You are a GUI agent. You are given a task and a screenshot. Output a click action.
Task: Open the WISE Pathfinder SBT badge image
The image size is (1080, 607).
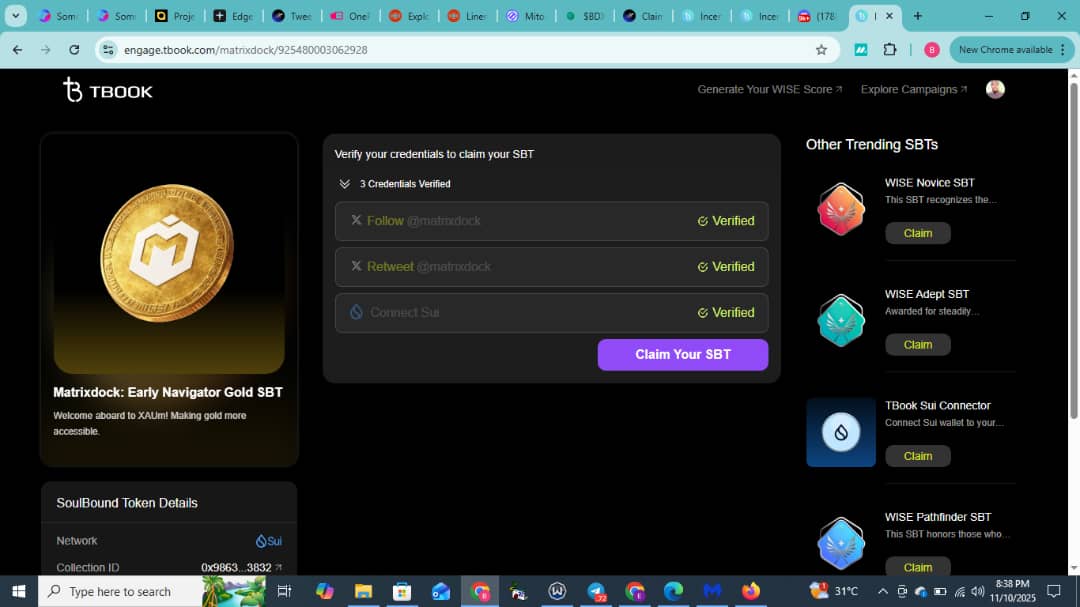coord(841,543)
